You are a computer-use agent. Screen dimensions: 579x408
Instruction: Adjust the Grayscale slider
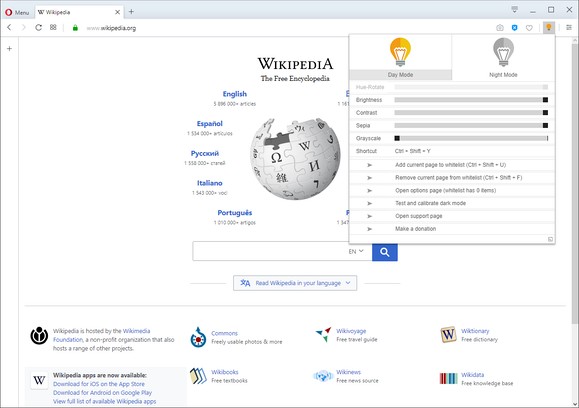pyautogui.click(x=471, y=138)
